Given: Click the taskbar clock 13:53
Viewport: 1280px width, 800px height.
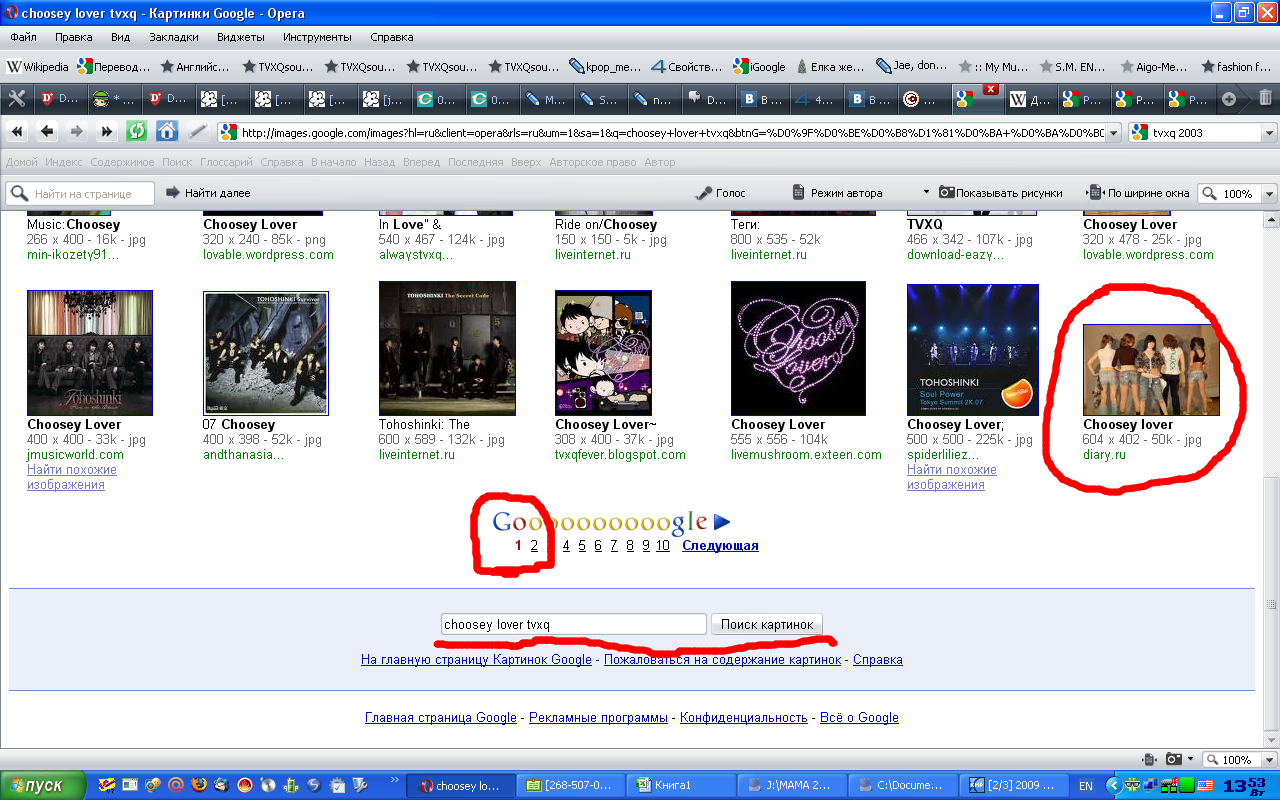Looking at the screenshot, I should (1245, 786).
